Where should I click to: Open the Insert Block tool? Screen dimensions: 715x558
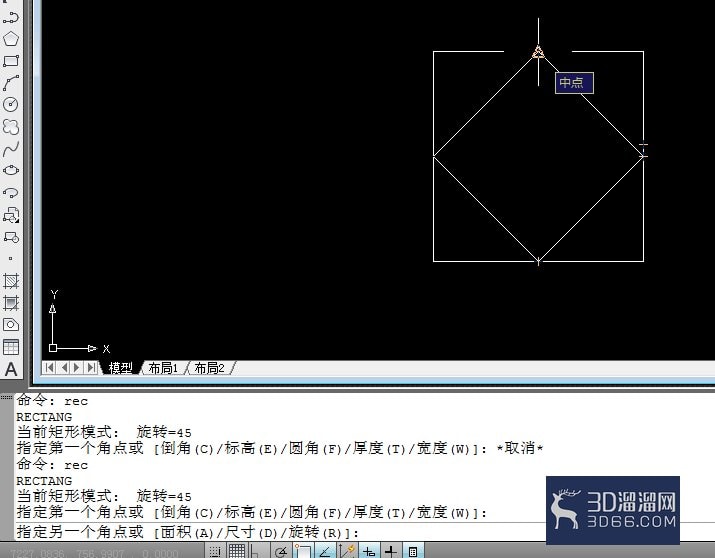click(x=11, y=215)
